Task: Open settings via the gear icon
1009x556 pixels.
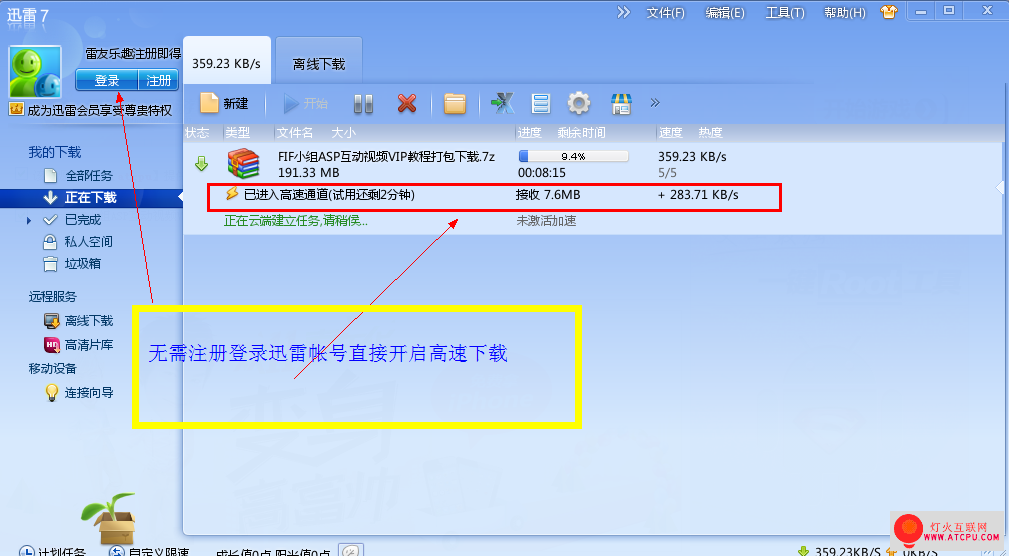Action: [579, 103]
